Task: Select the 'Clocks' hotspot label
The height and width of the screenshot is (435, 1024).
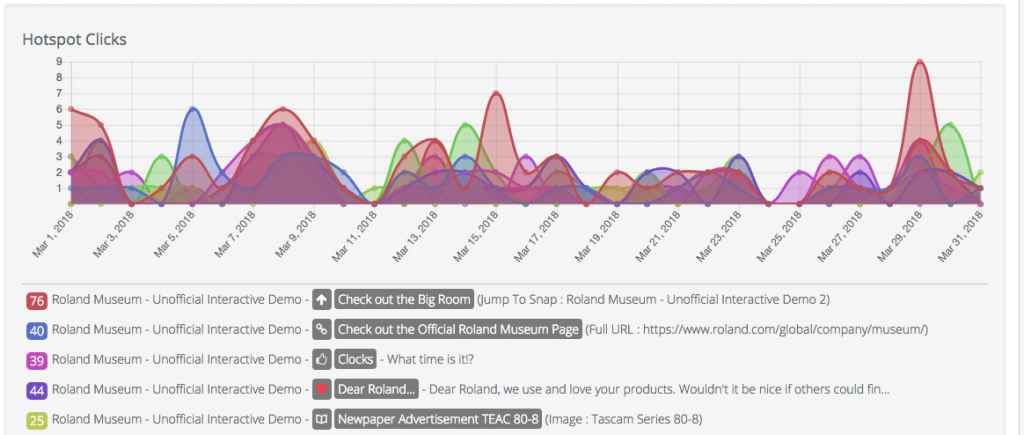Action: click(355, 359)
